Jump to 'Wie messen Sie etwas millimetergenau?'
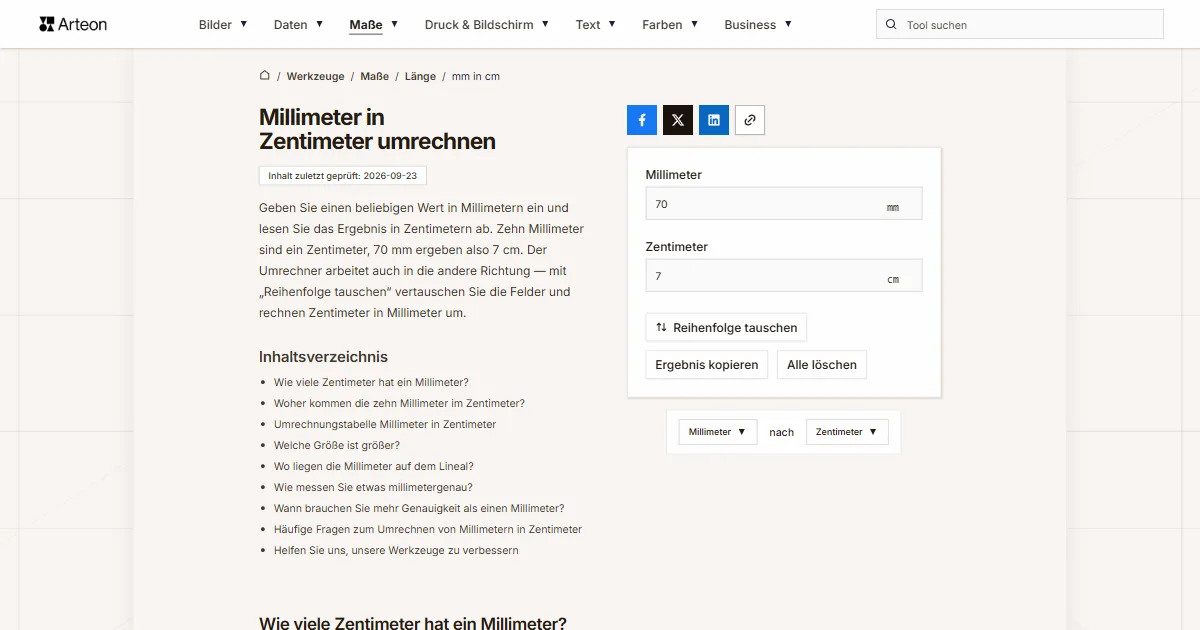1200x630 pixels. pos(373,487)
